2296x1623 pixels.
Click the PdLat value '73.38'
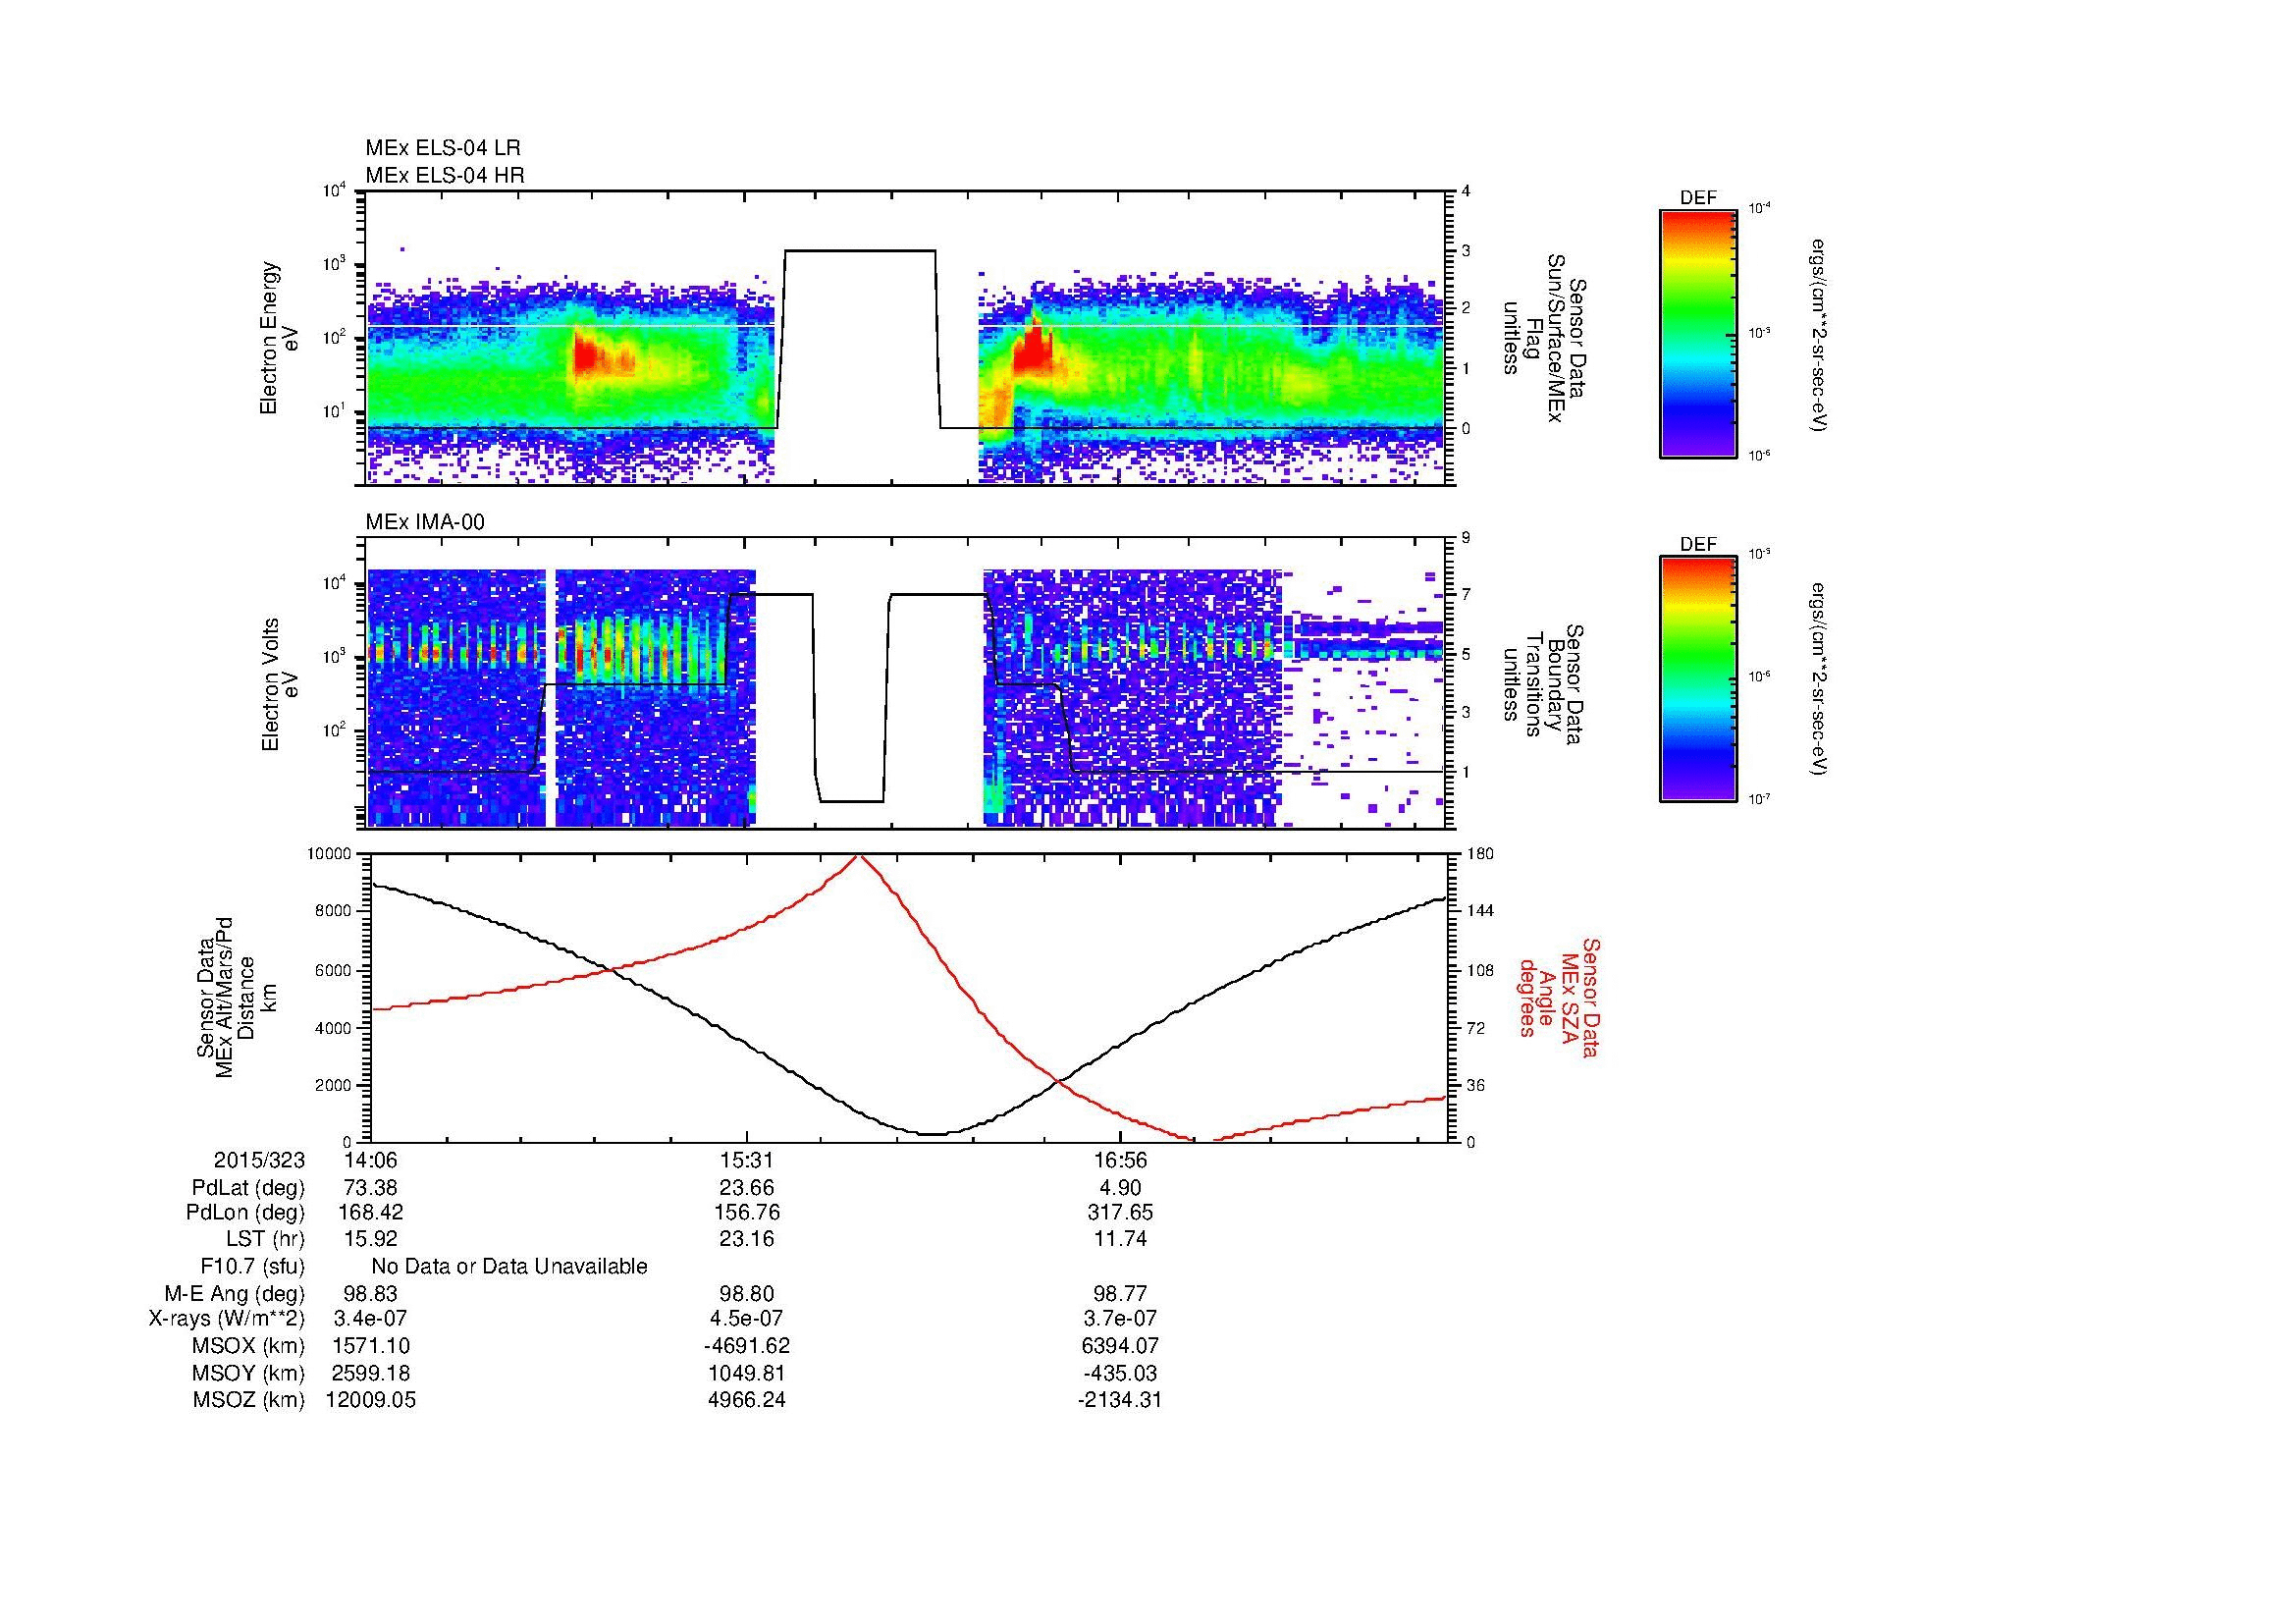[370, 1188]
